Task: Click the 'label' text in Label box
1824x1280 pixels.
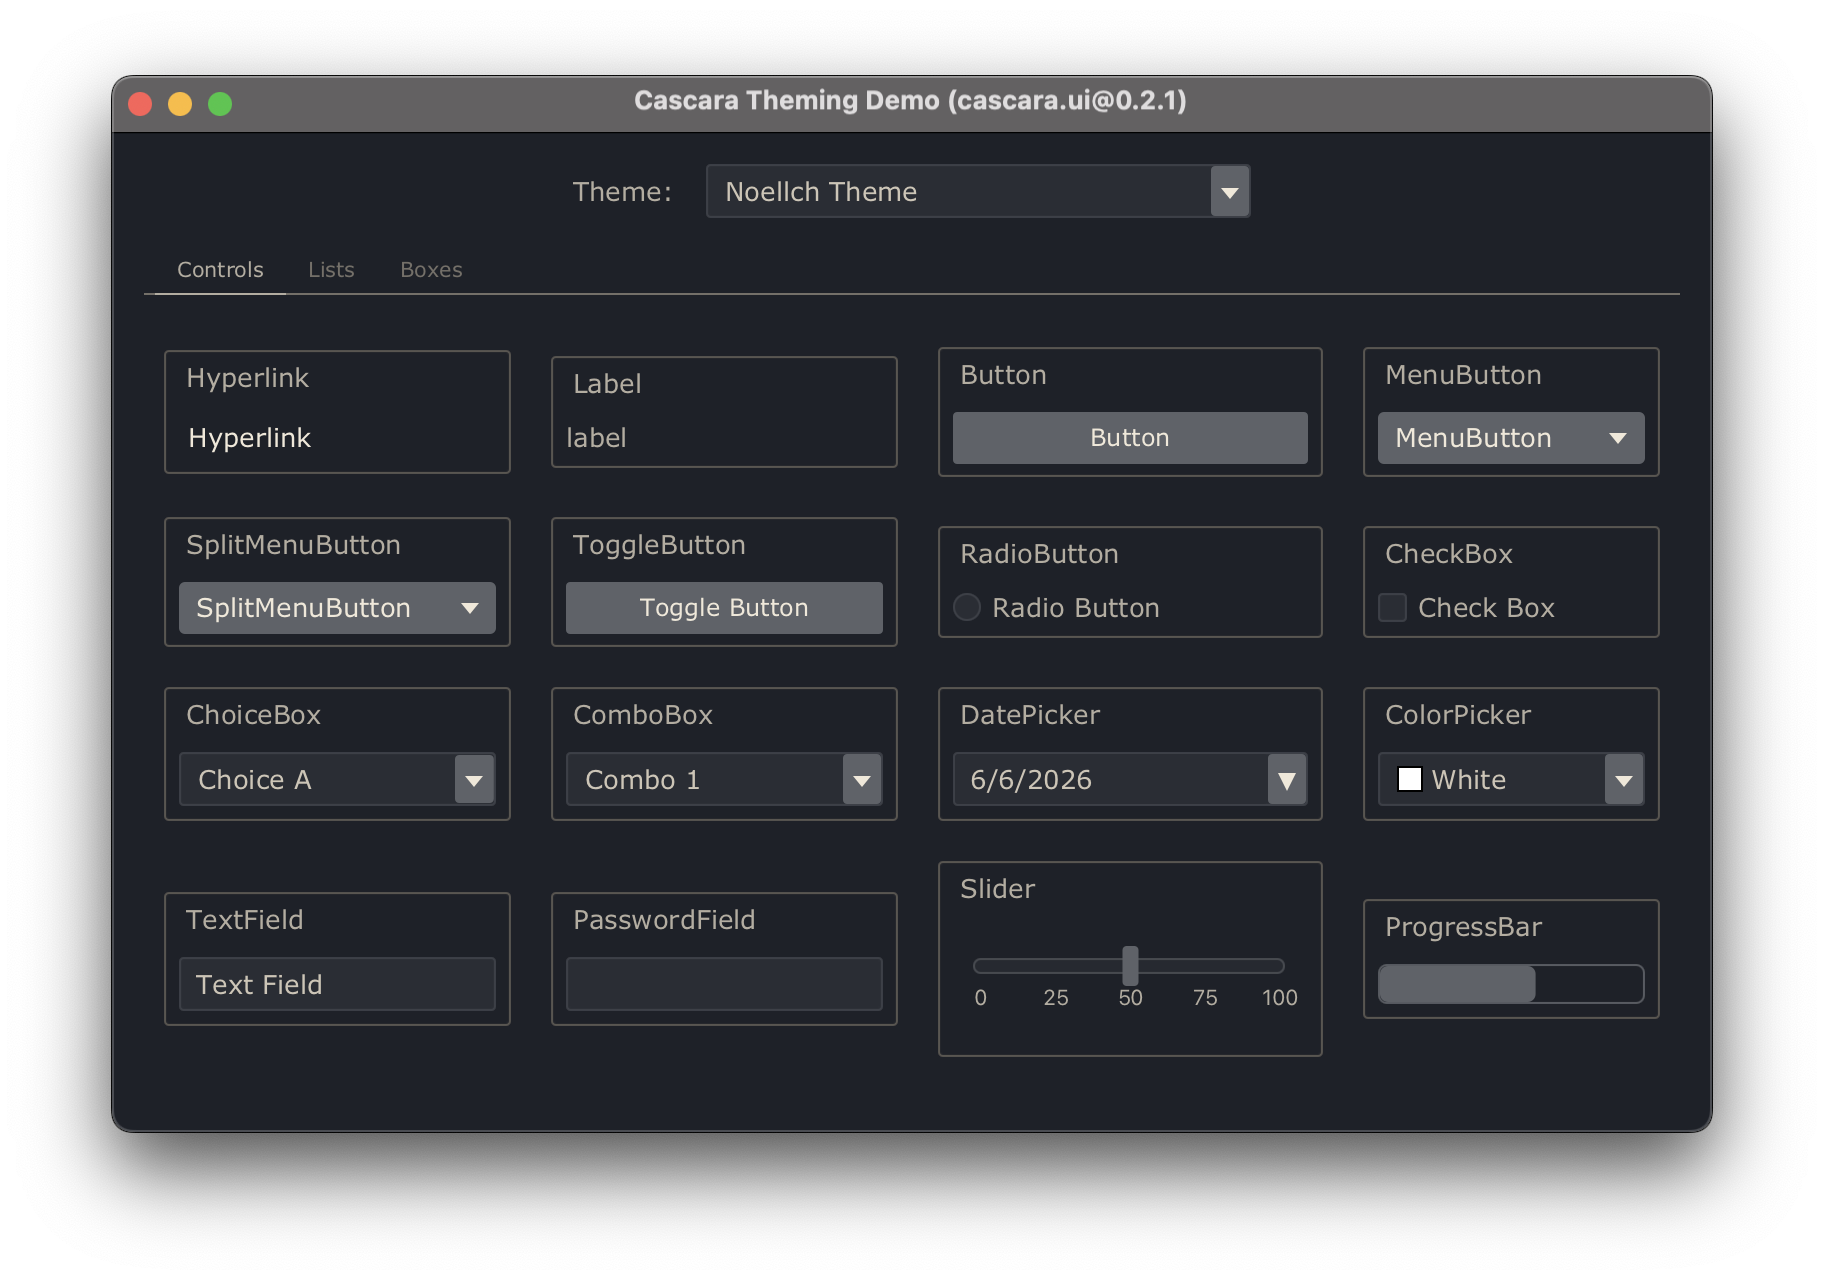Action: click(596, 438)
